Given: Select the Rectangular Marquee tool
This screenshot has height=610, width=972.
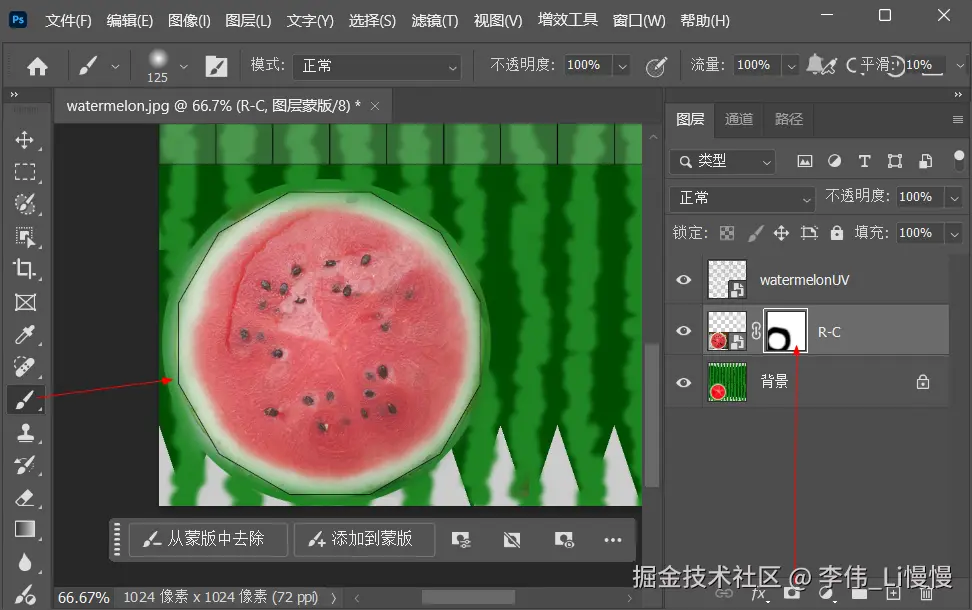Looking at the screenshot, I should (25, 172).
